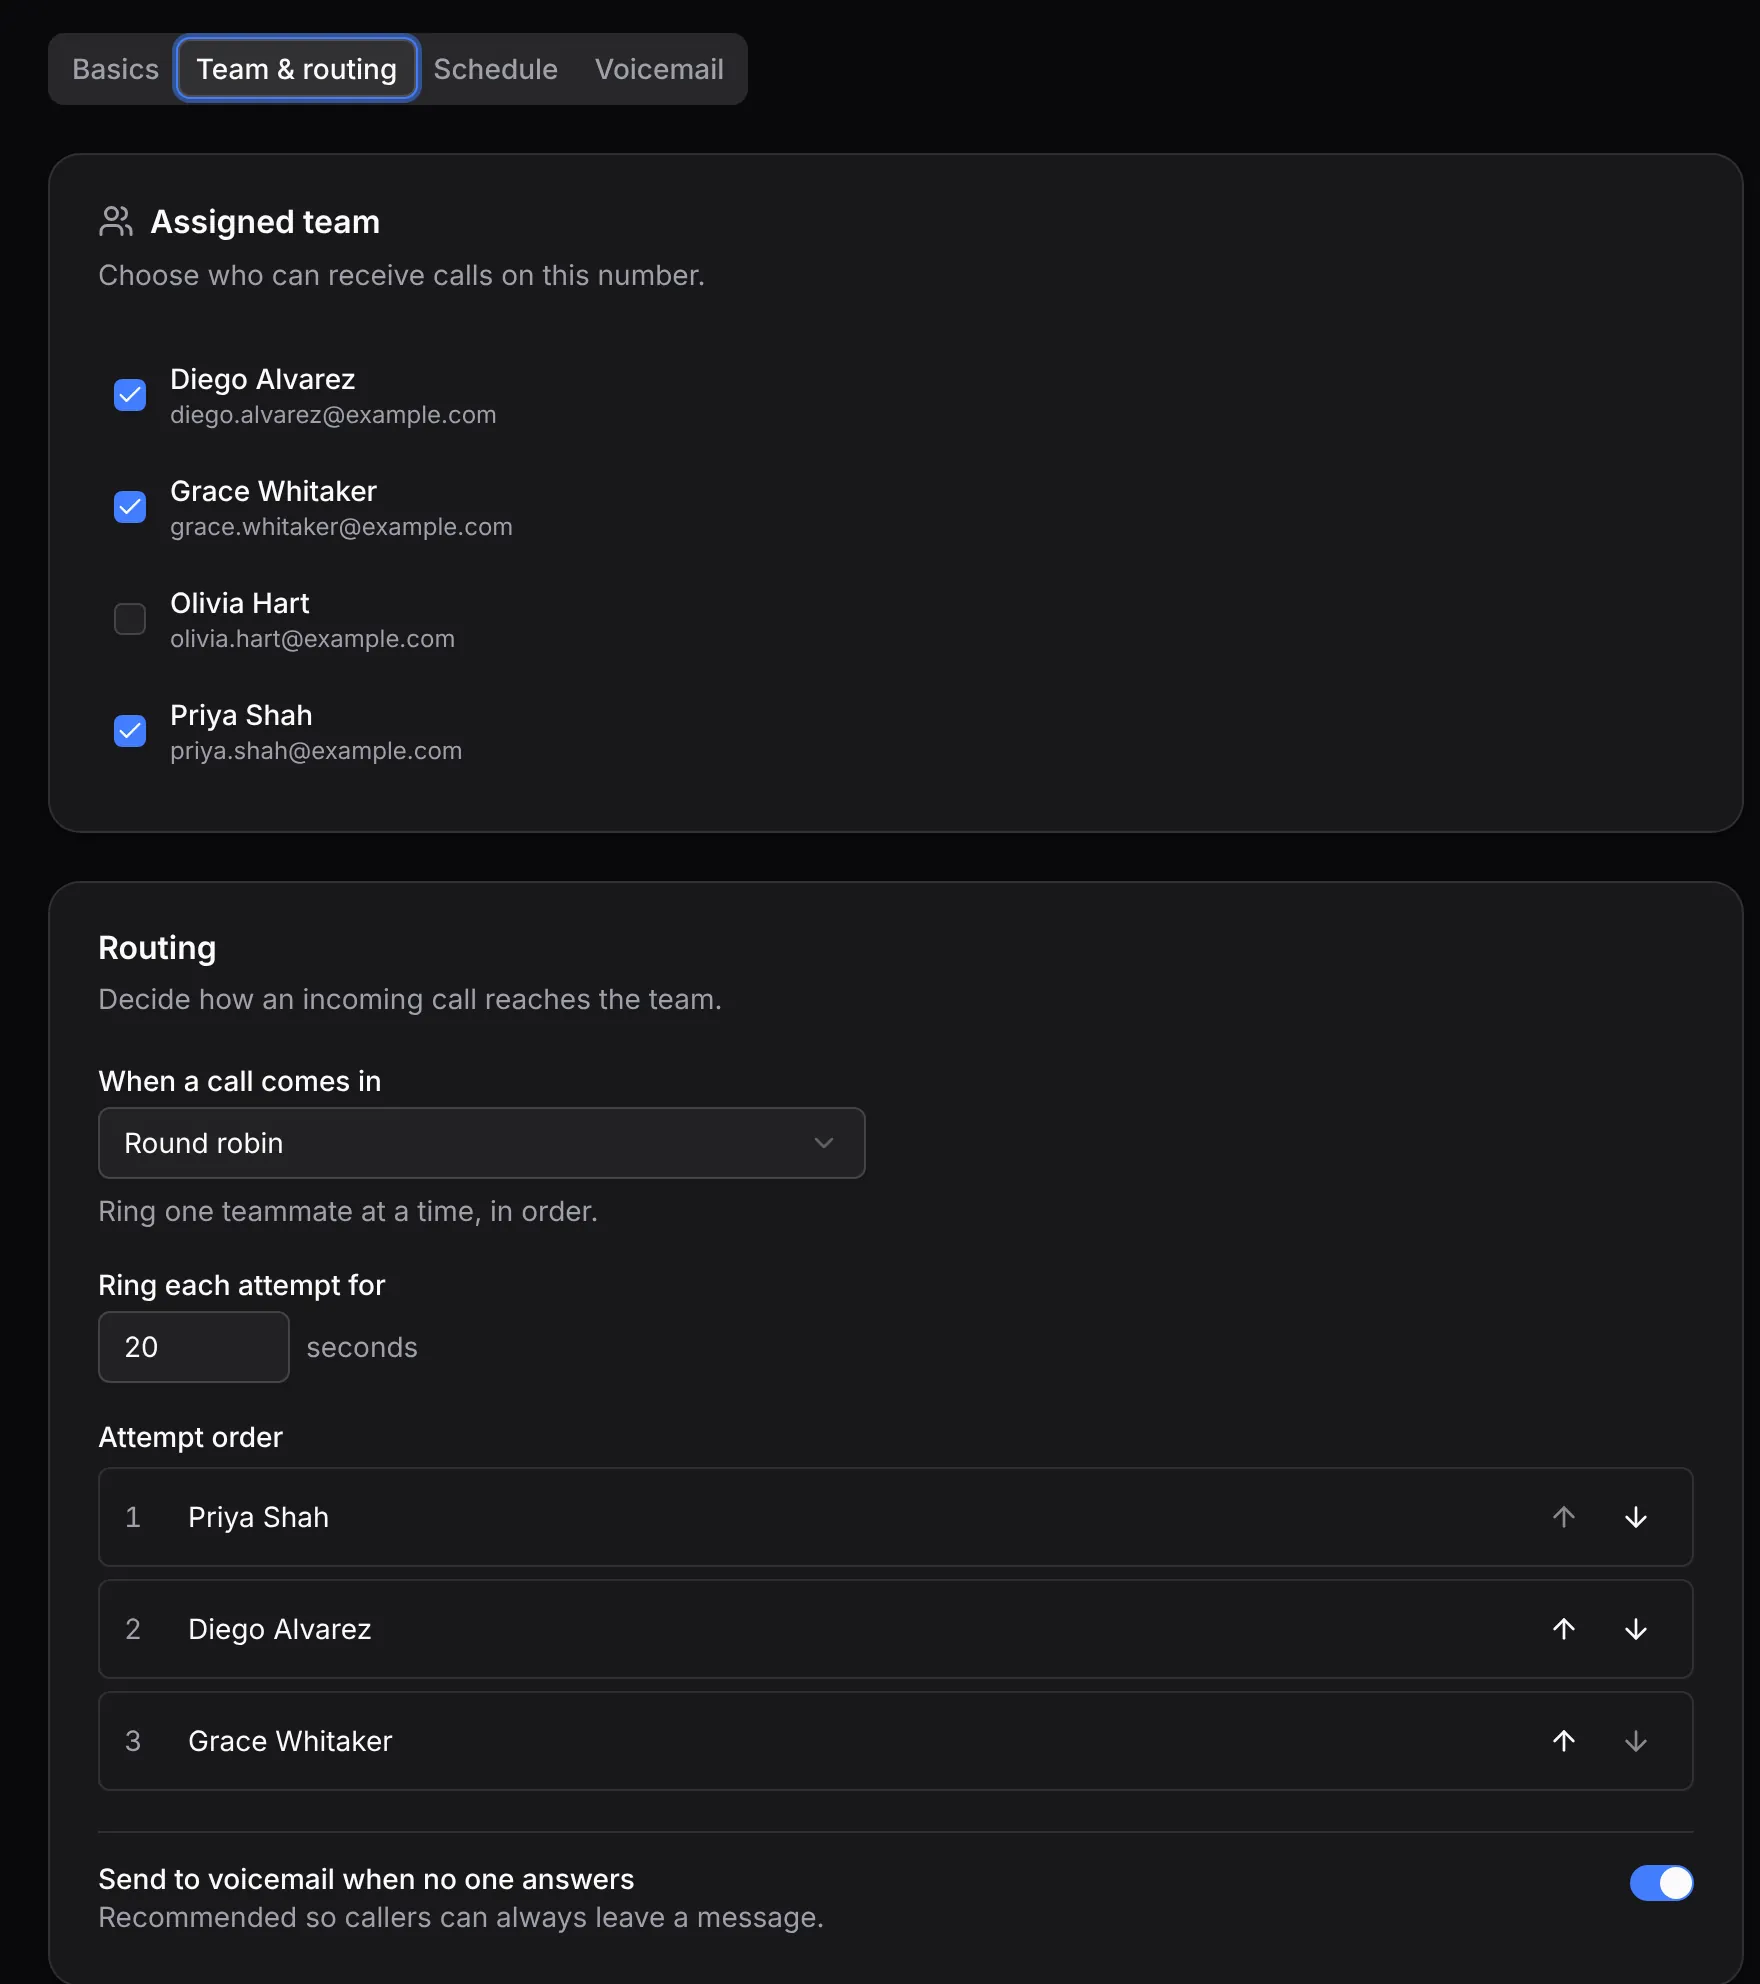Focus the ring duration seconds field
The width and height of the screenshot is (1760, 1984).
coord(194,1347)
